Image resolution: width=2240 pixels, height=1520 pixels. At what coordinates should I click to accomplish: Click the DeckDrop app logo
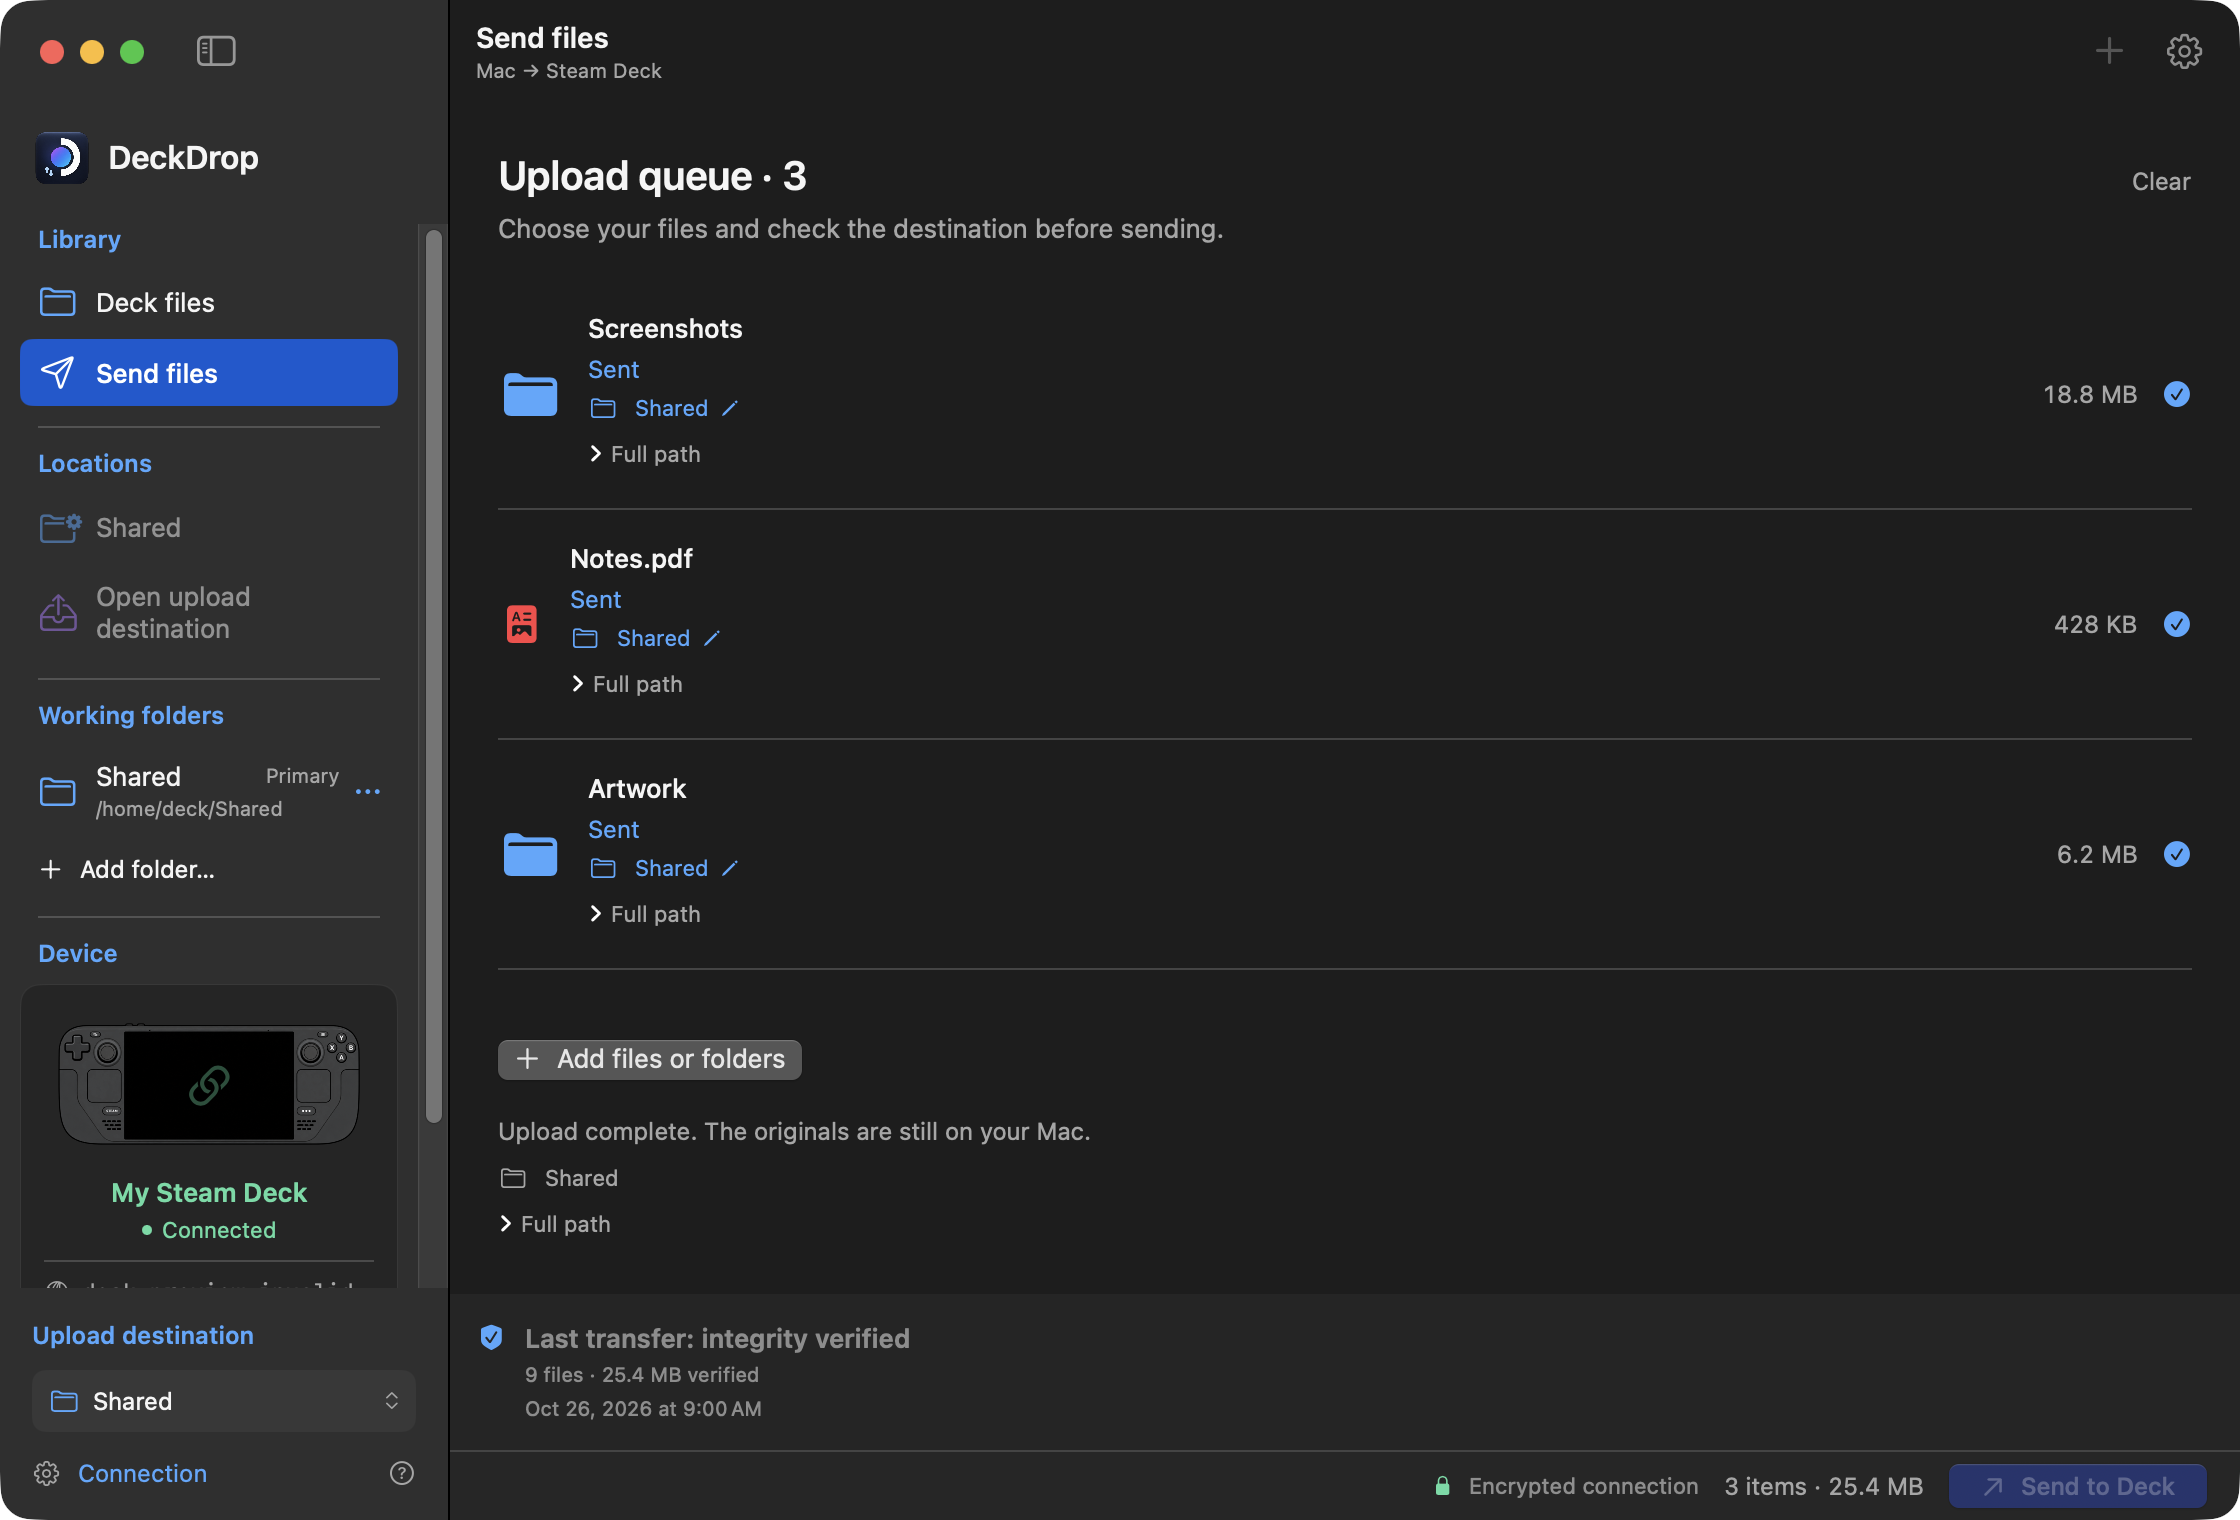coord(62,158)
